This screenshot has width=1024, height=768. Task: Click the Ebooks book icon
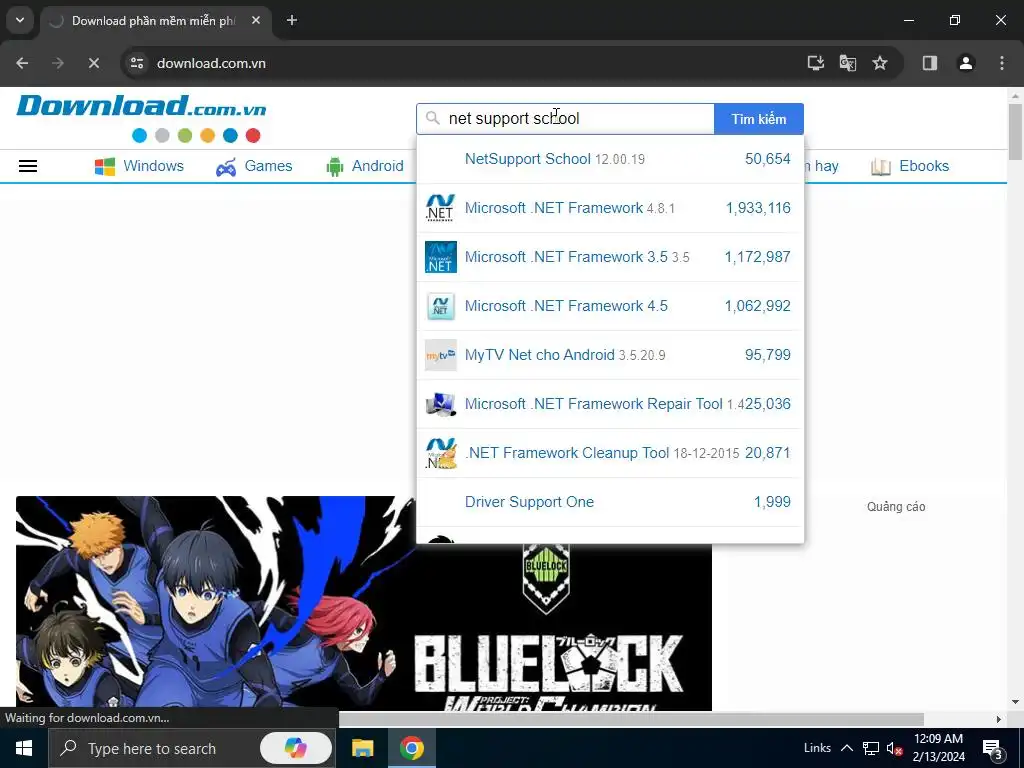[880, 167]
